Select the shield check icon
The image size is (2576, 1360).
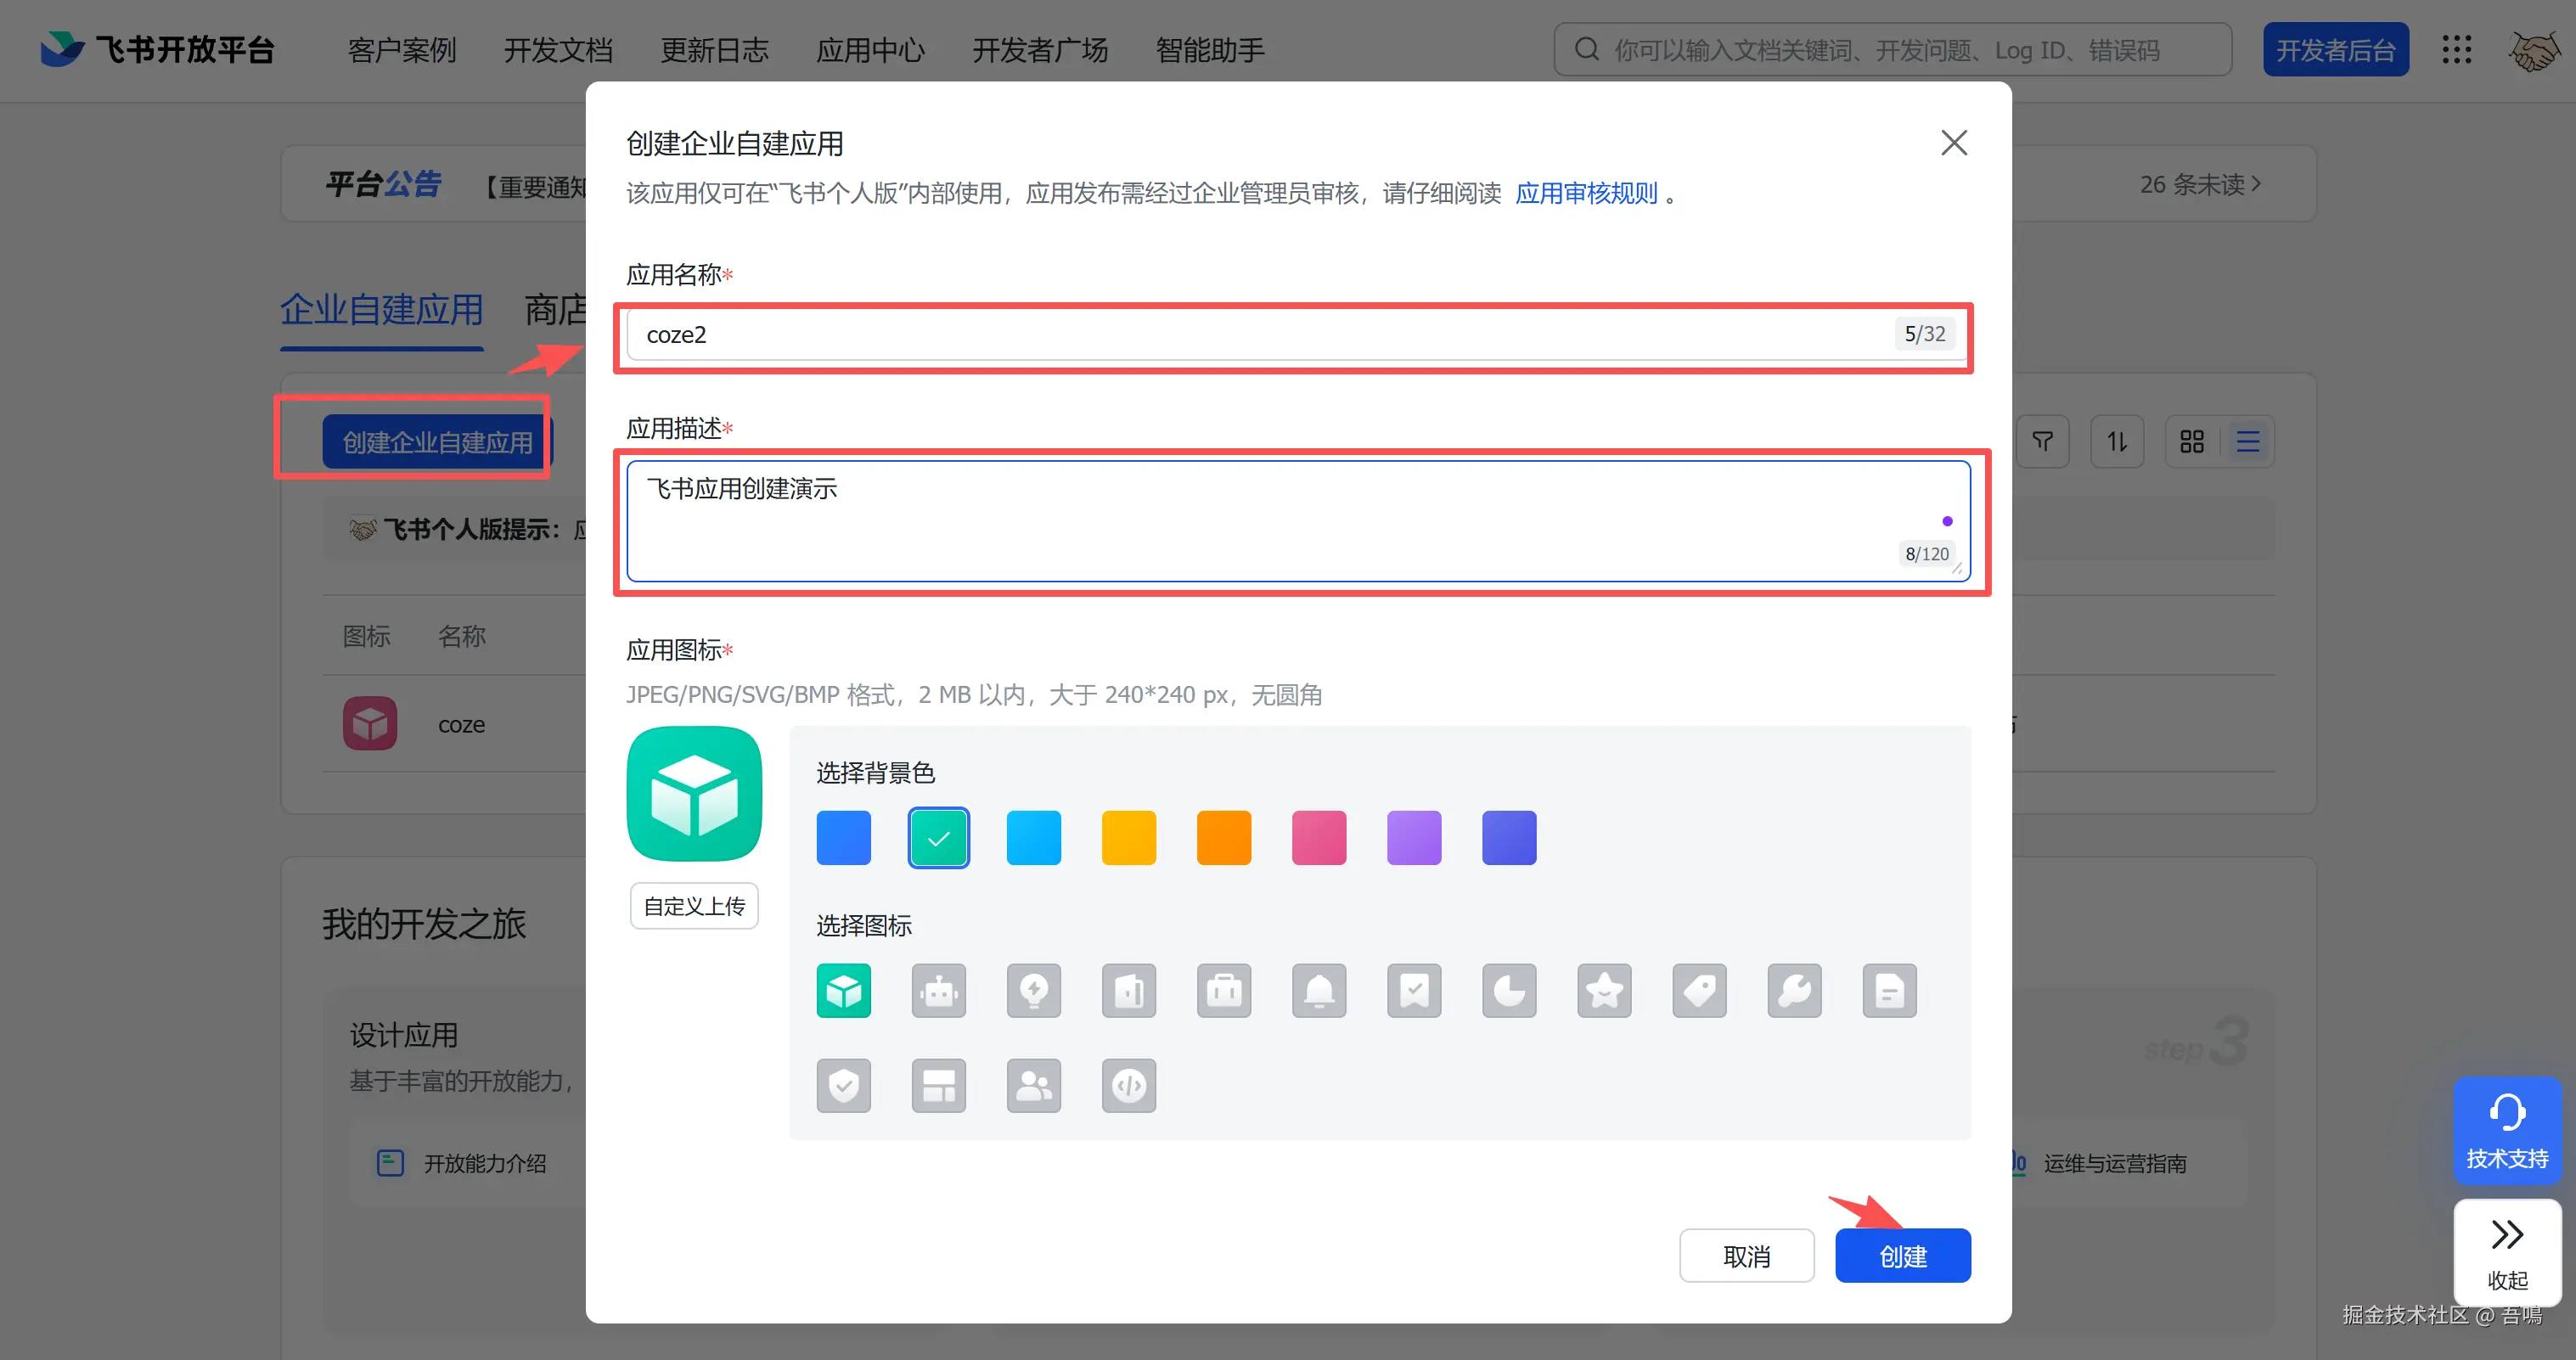pyautogui.click(x=843, y=1086)
